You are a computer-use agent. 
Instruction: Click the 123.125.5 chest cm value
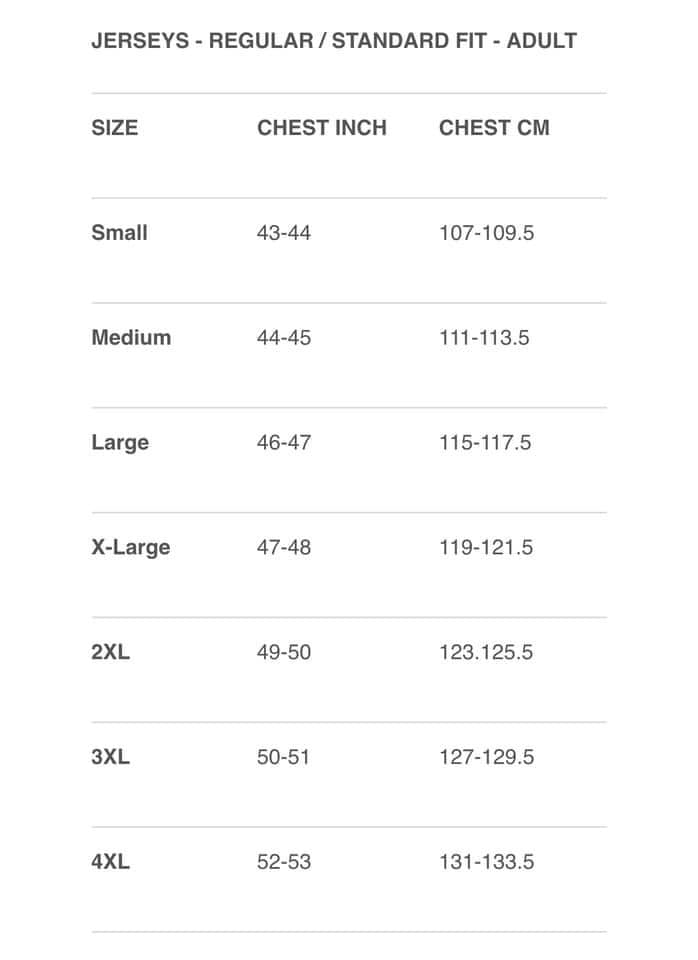coord(486,652)
